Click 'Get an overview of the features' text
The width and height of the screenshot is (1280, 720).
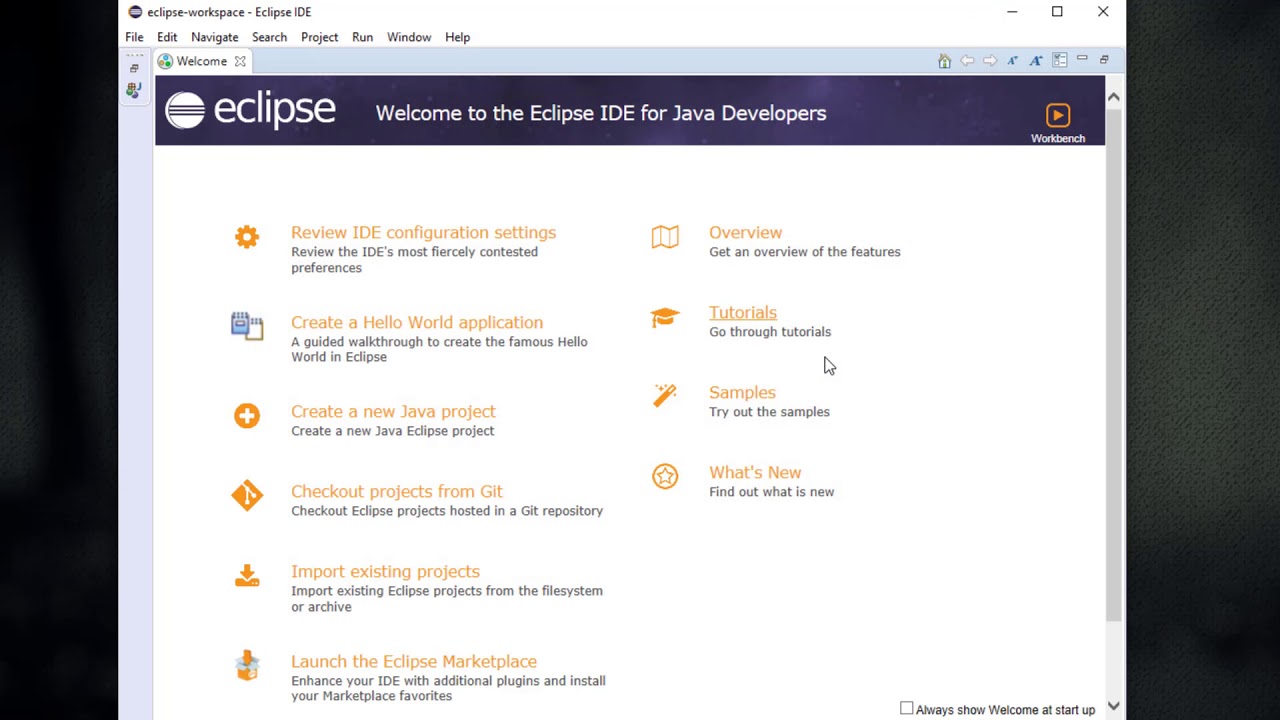(x=805, y=252)
